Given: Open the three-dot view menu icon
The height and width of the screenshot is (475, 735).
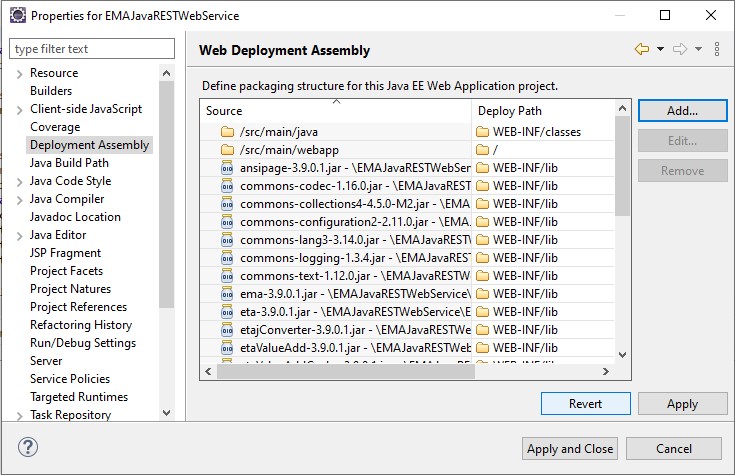Looking at the screenshot, I should pos(717,49).
